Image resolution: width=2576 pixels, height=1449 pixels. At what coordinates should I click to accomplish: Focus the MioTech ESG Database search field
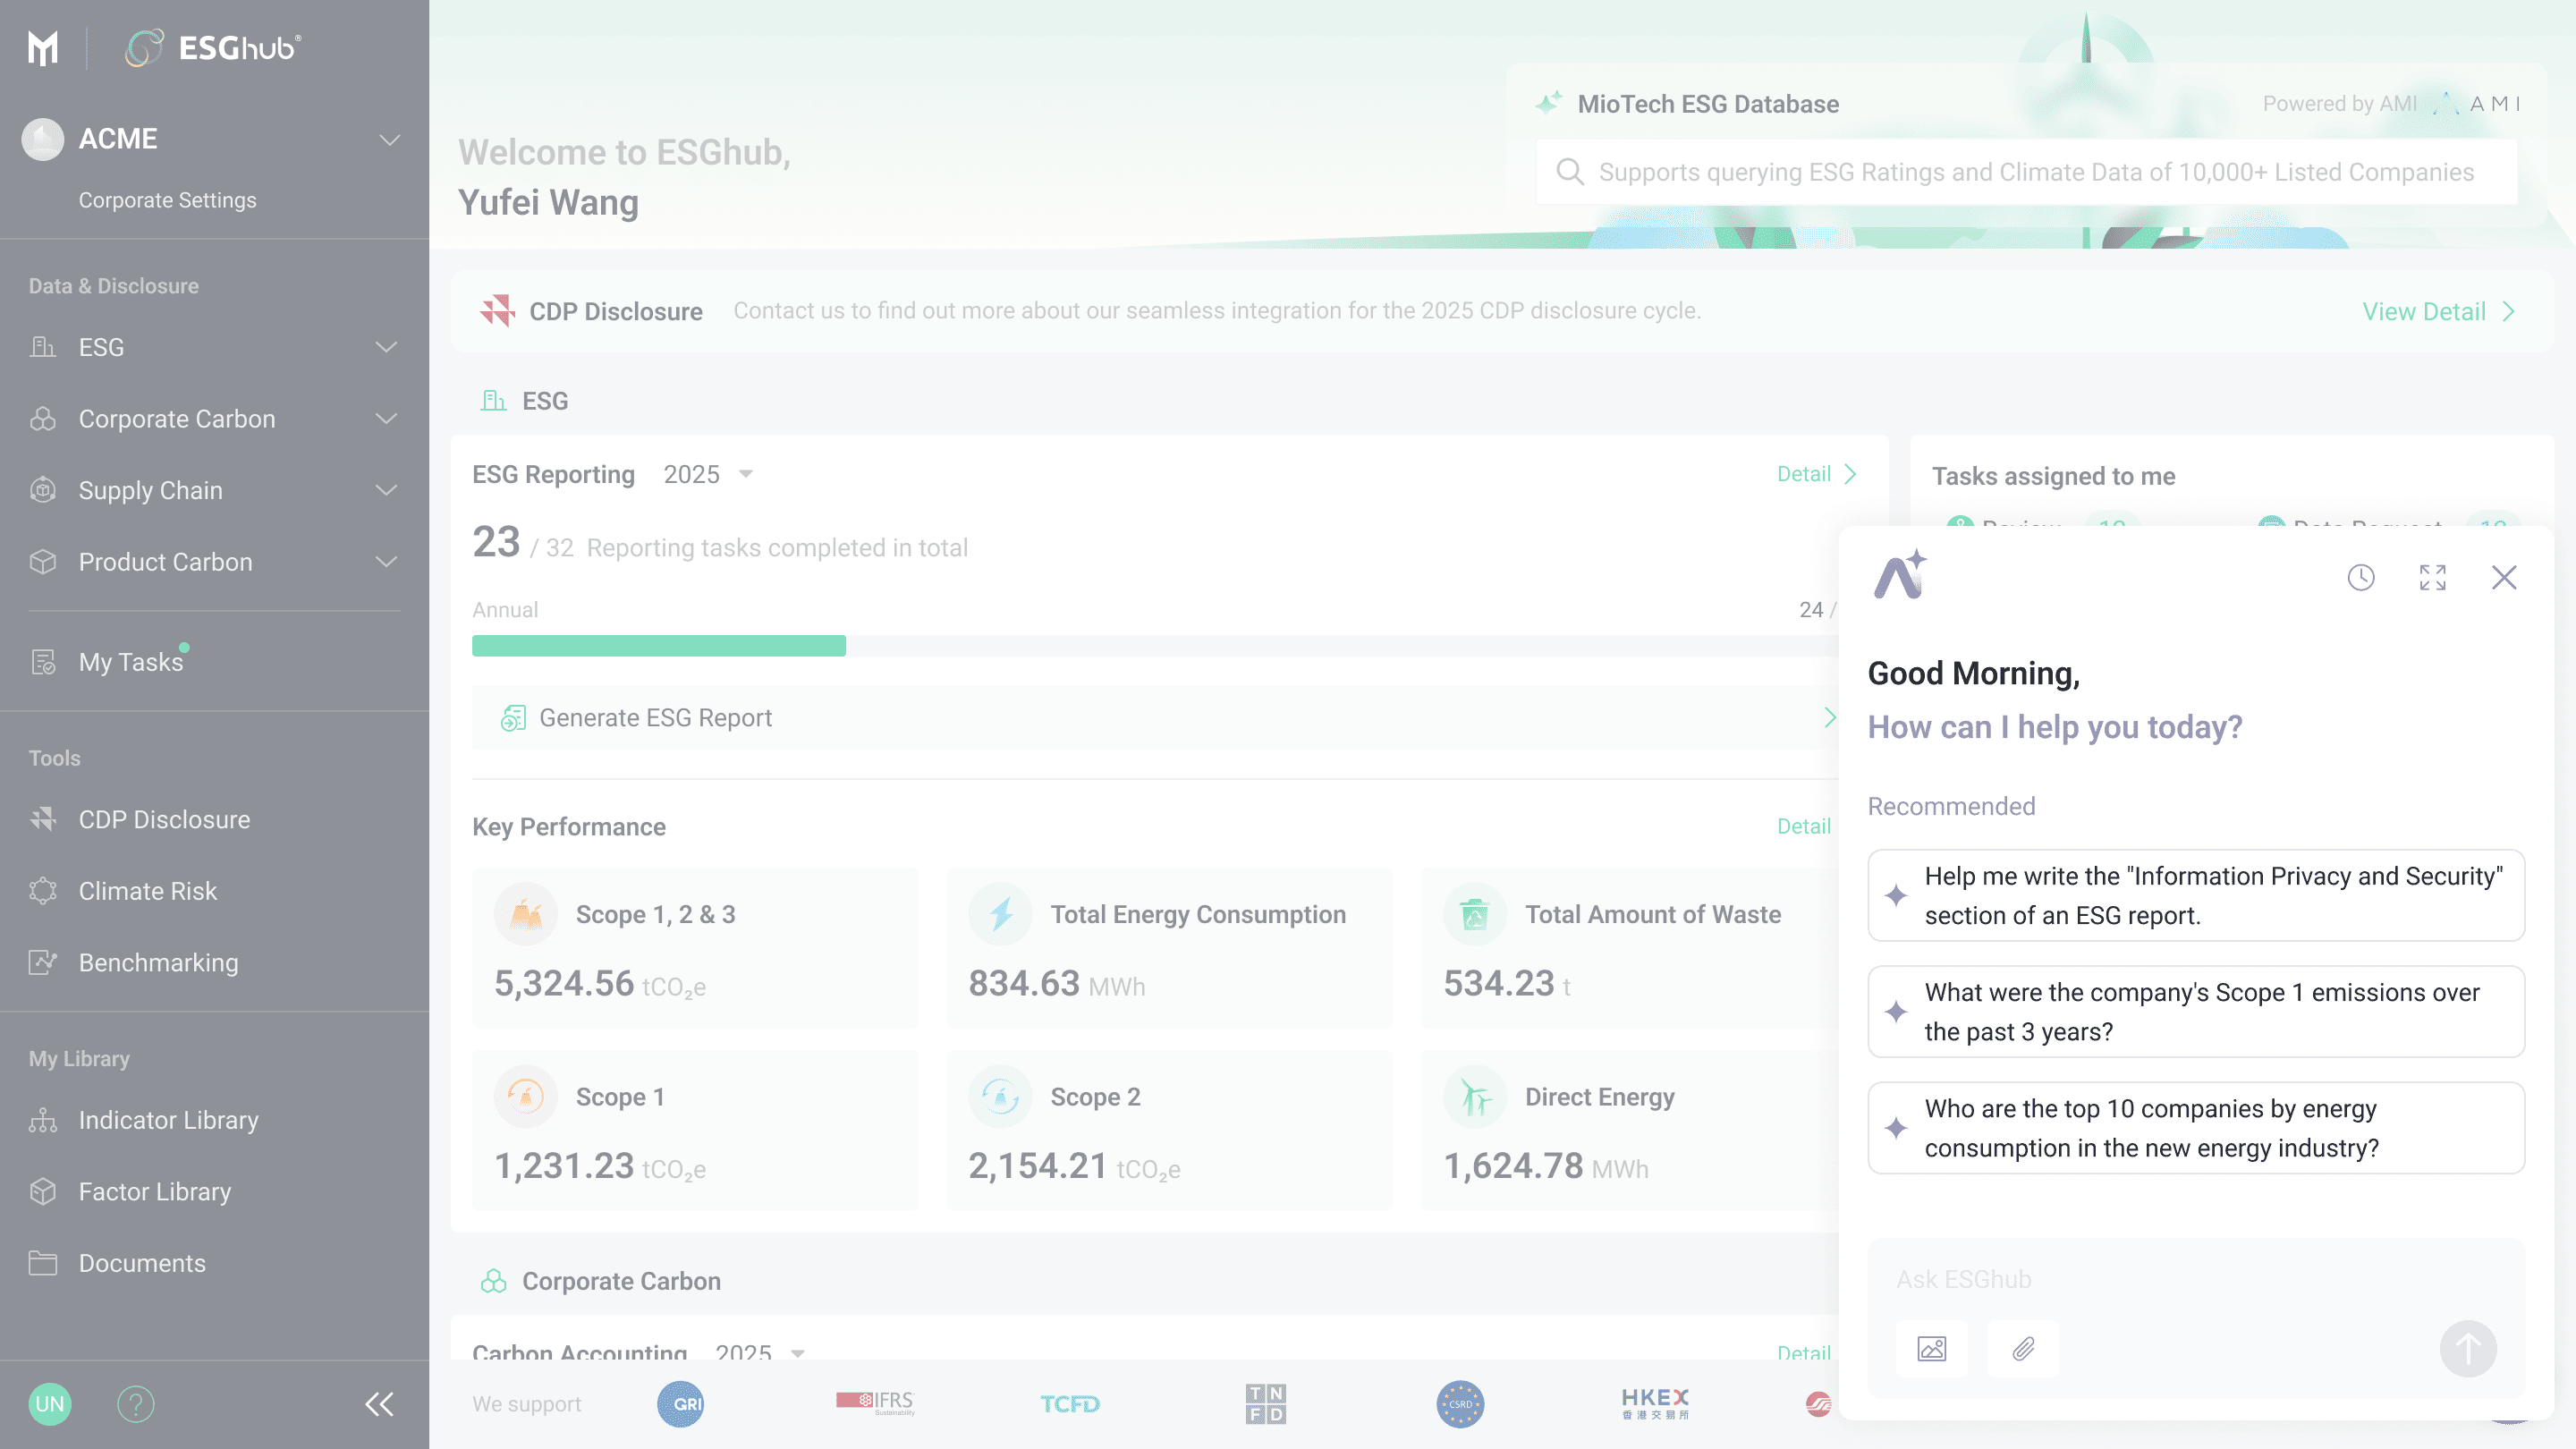pos(2027,172)
